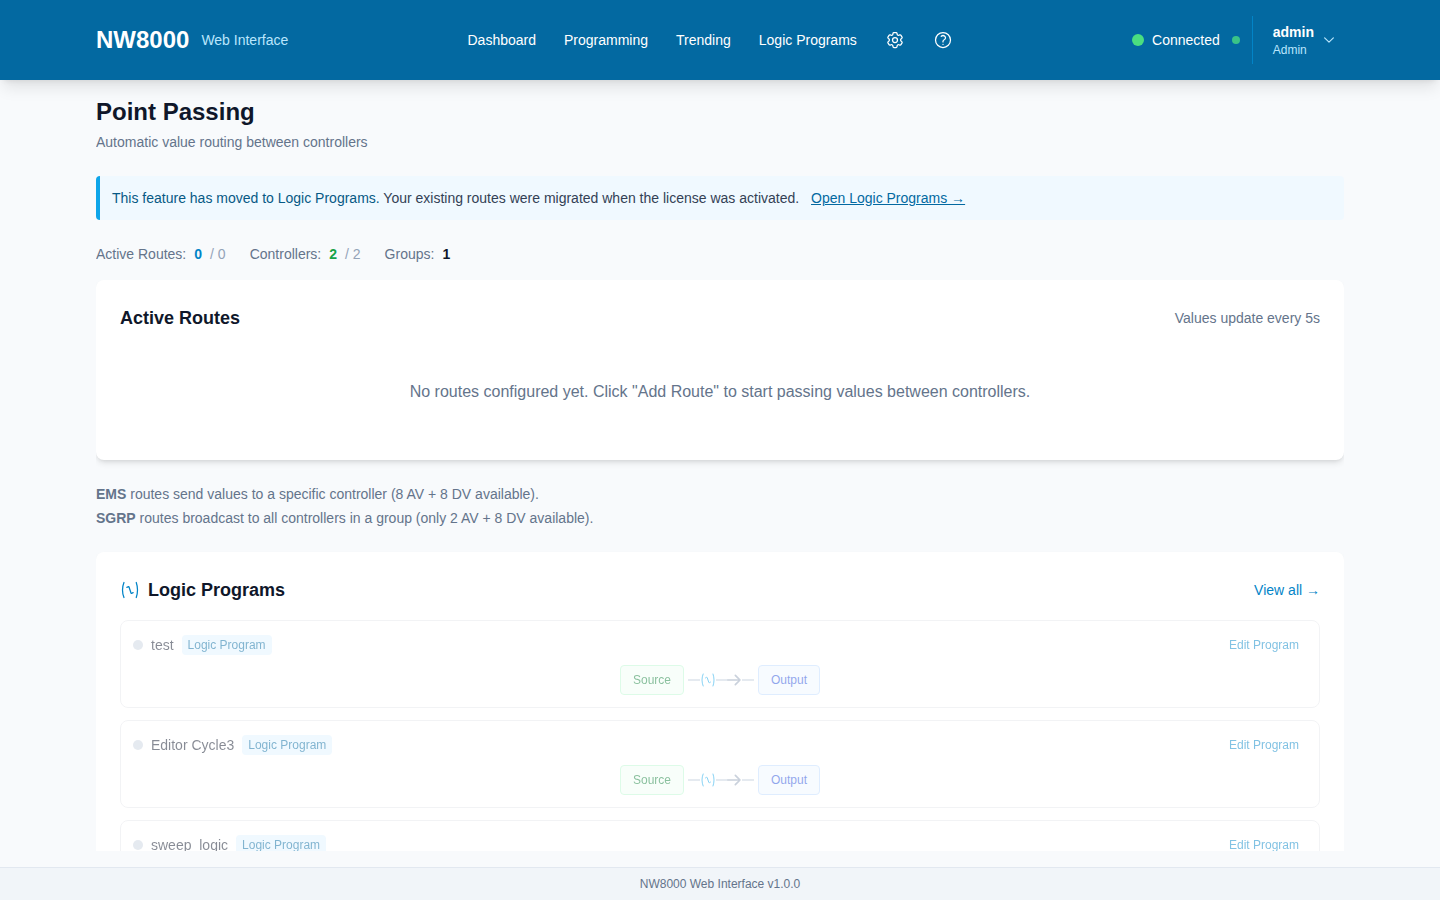Click the status dot beside test program

click(138, 645)
